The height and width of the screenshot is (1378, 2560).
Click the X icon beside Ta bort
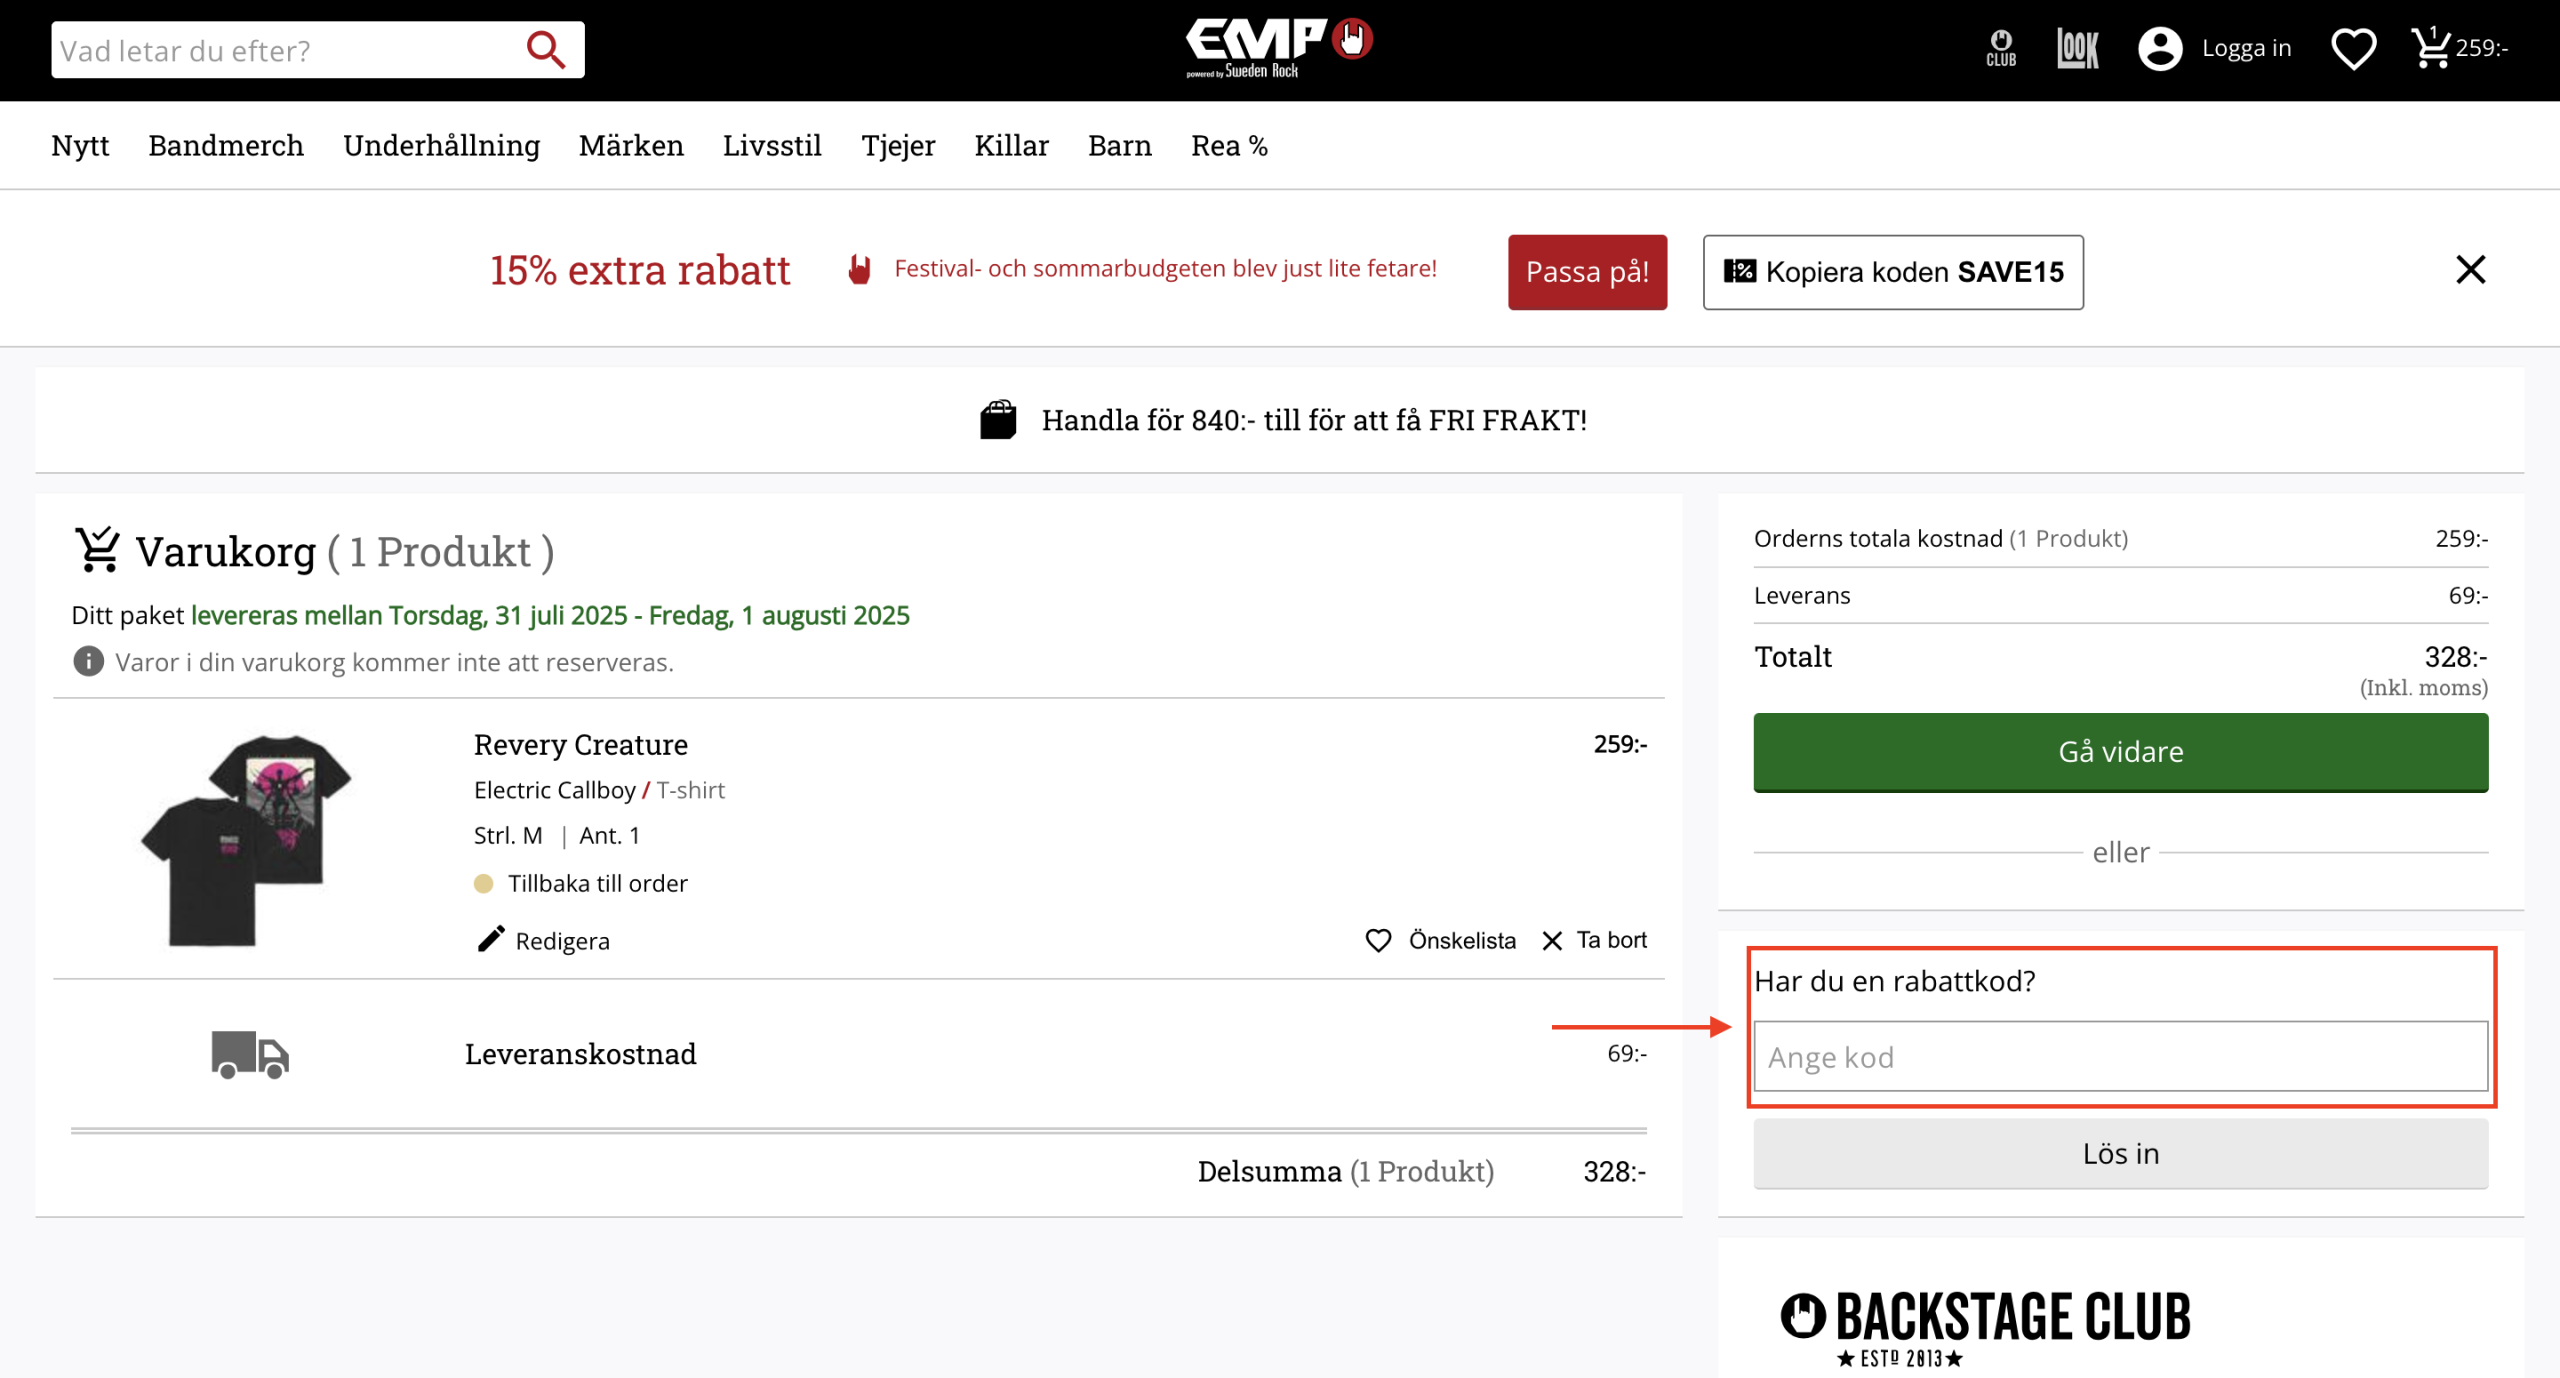click(1552, 941)
